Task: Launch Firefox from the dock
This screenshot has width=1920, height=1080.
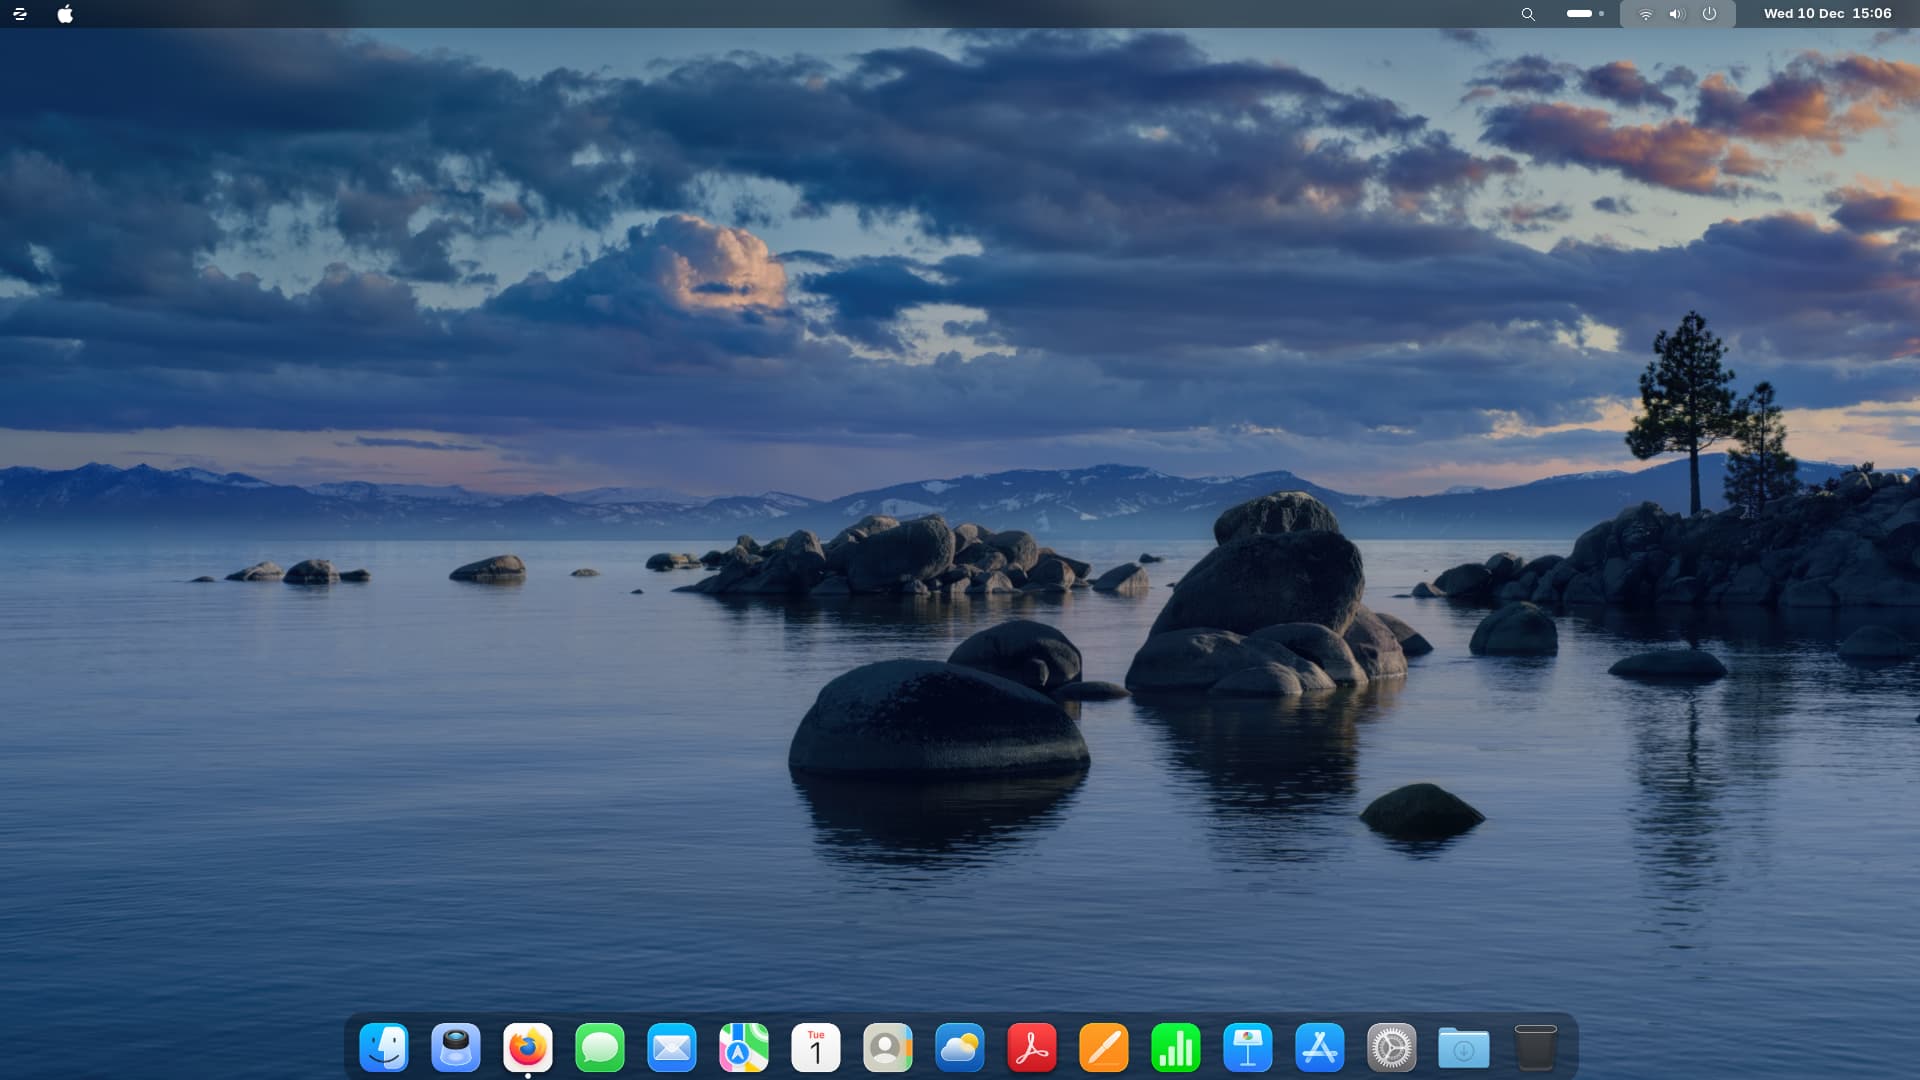Action: [528, 1048]
